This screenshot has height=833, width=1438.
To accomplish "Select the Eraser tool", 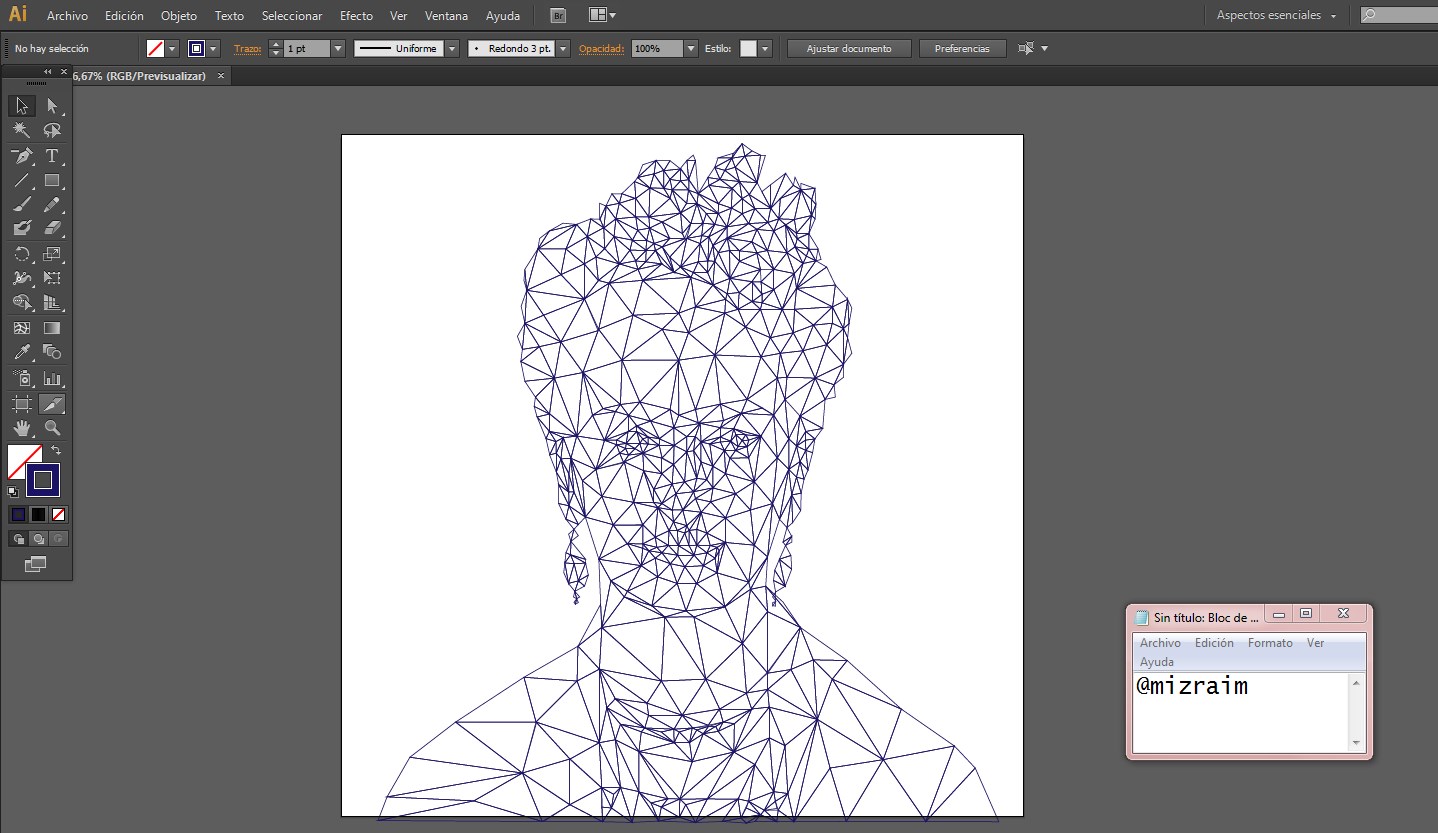I will [52, 229].
